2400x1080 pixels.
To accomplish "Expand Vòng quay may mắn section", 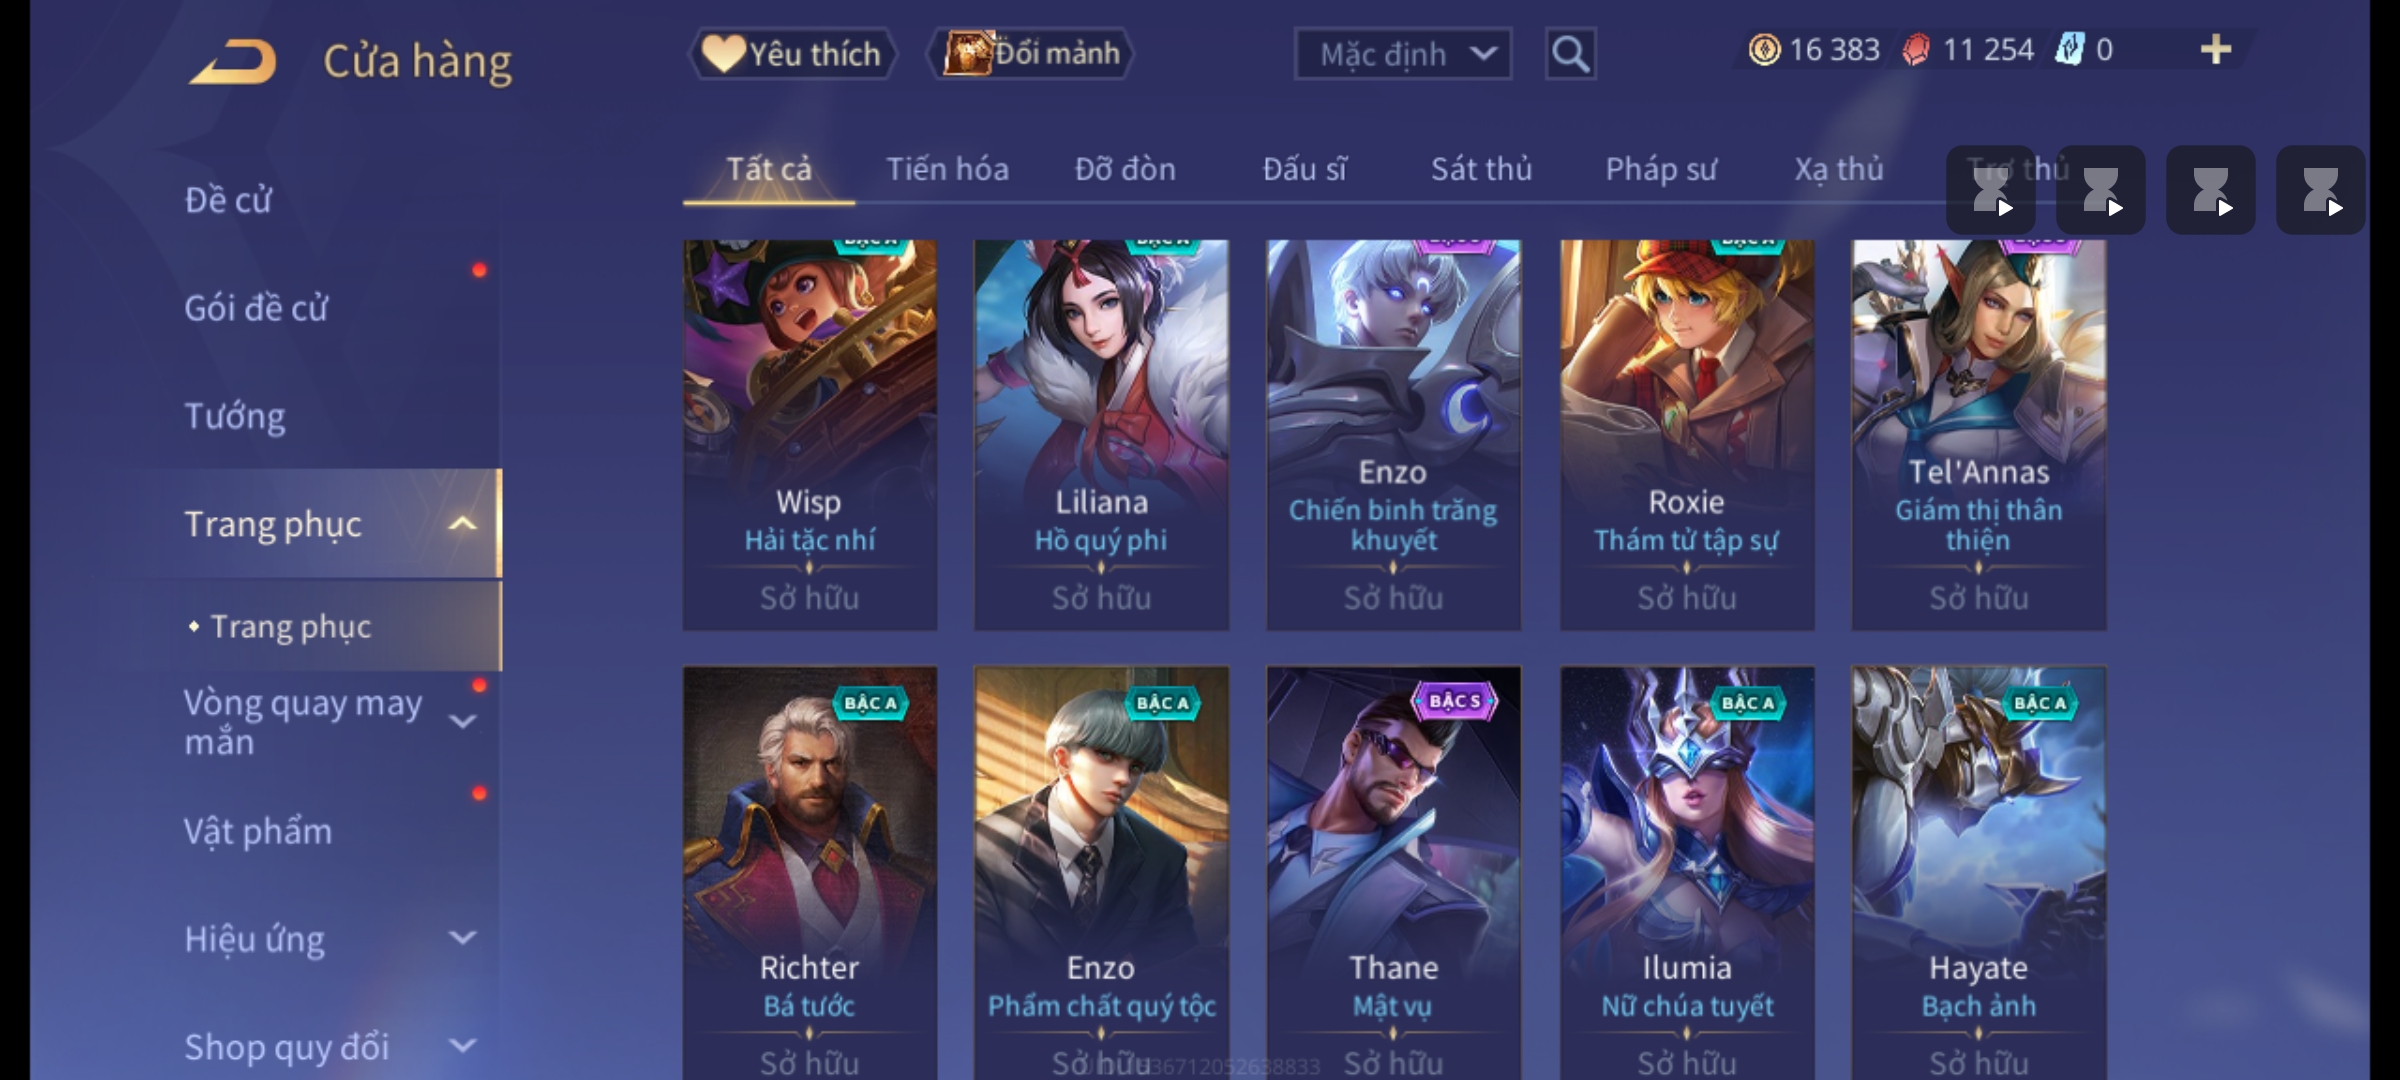I will [x=462, y=721].
